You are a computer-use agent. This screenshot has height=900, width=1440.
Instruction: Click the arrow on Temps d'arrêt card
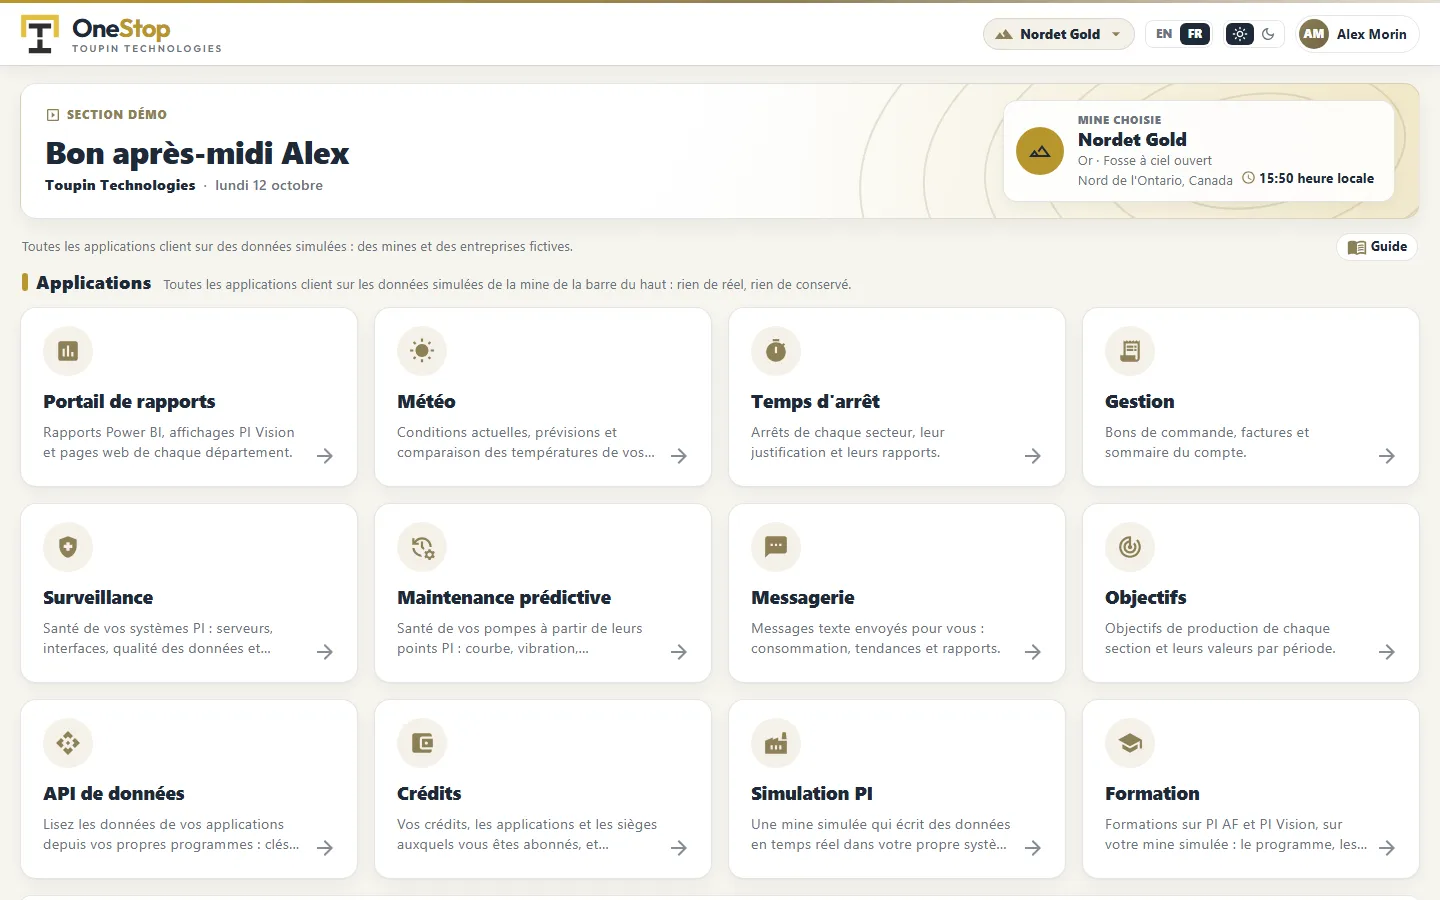pyautogui.click(x=1033, y=456)
